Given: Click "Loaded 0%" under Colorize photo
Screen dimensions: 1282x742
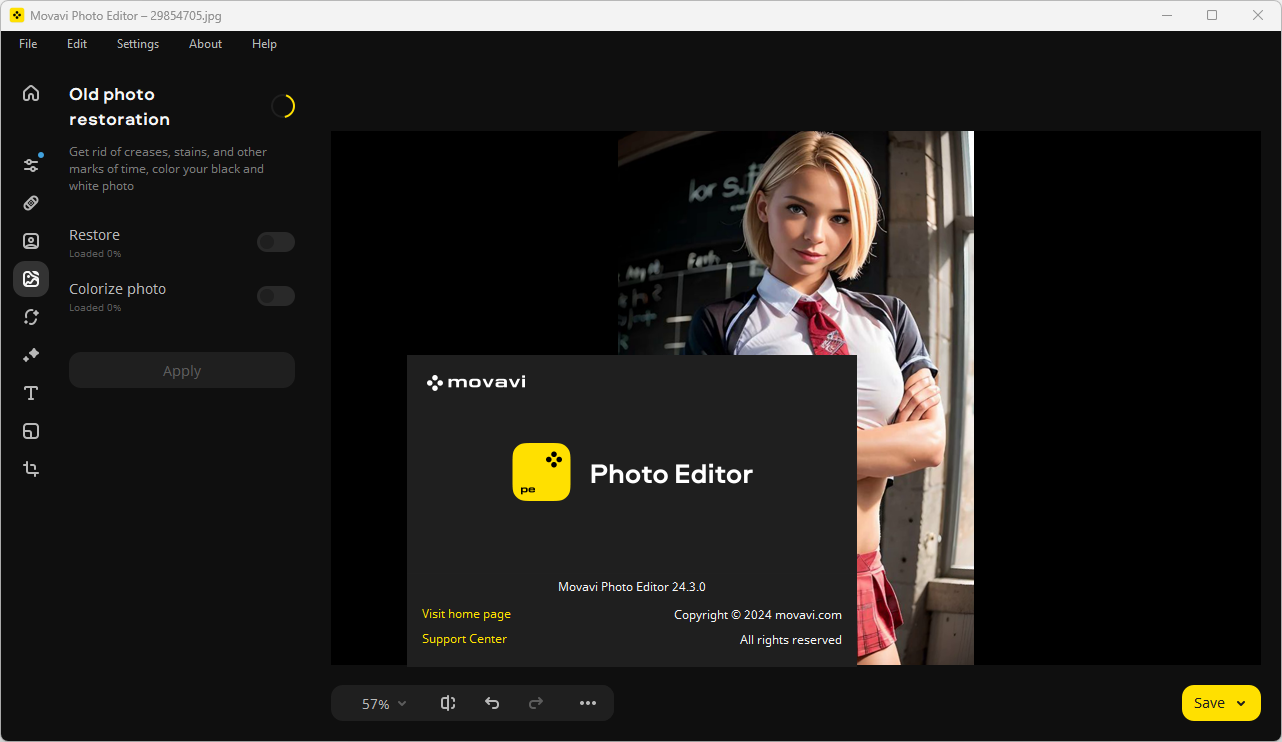Looking at the screenshot, I should (x=95, y=308).
